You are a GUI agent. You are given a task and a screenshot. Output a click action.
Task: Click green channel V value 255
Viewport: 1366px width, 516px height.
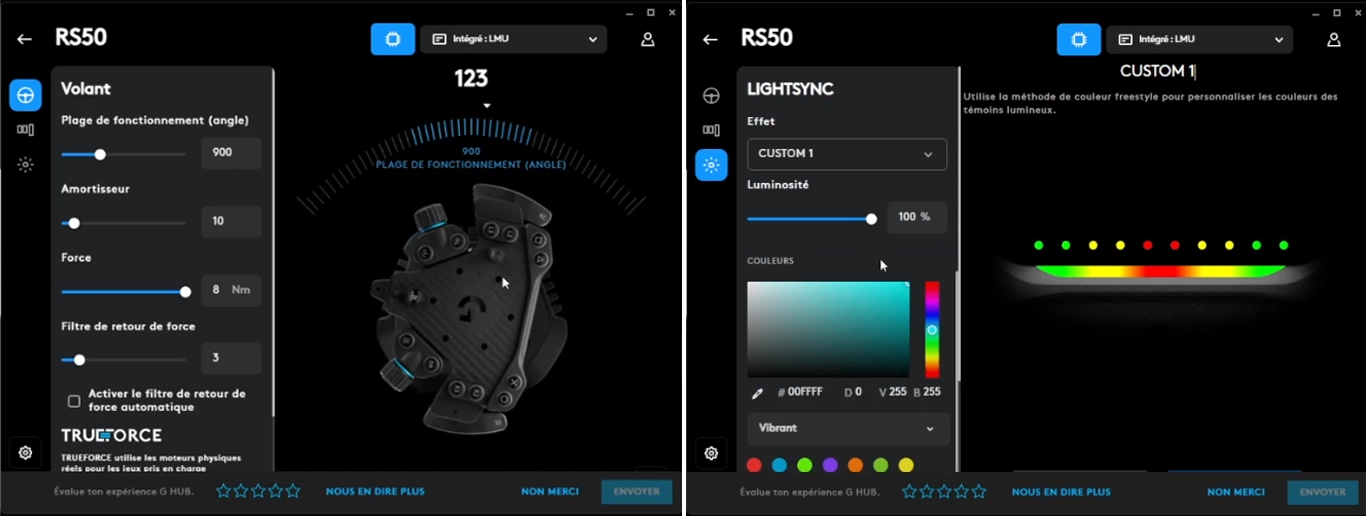(897, 392)
